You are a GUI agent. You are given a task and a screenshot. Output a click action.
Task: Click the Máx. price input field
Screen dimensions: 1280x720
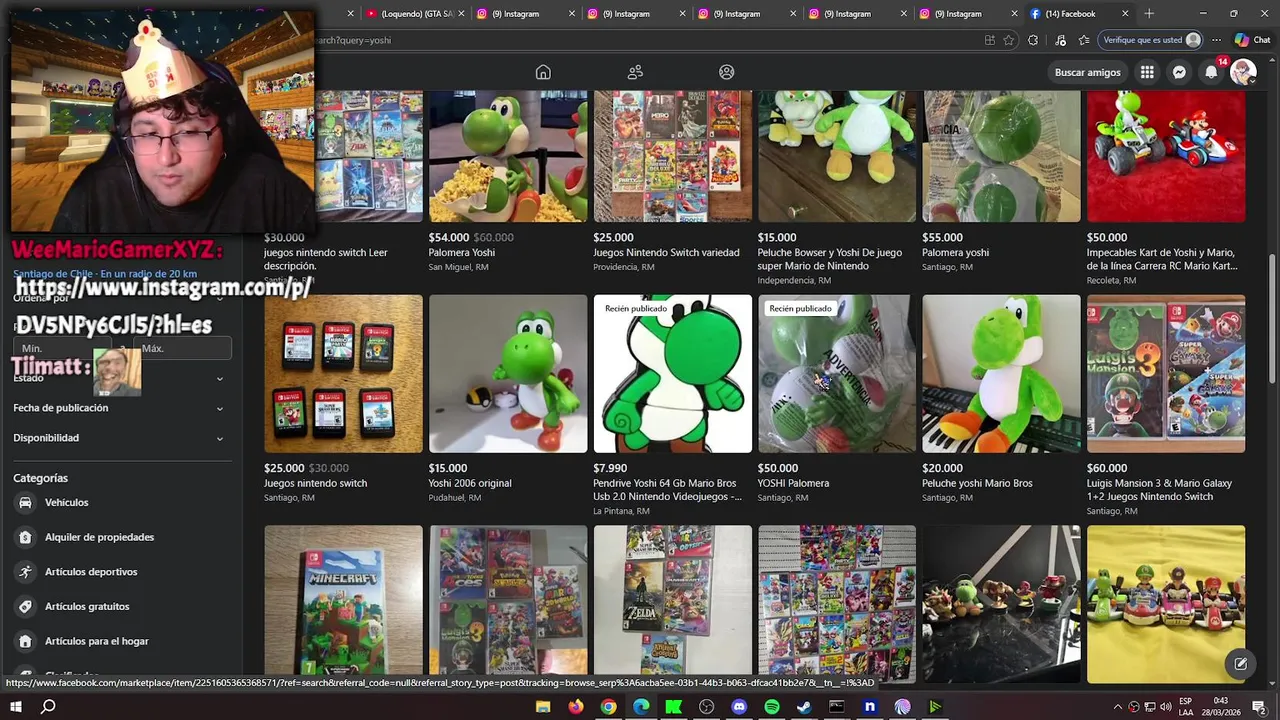point(183,348)
